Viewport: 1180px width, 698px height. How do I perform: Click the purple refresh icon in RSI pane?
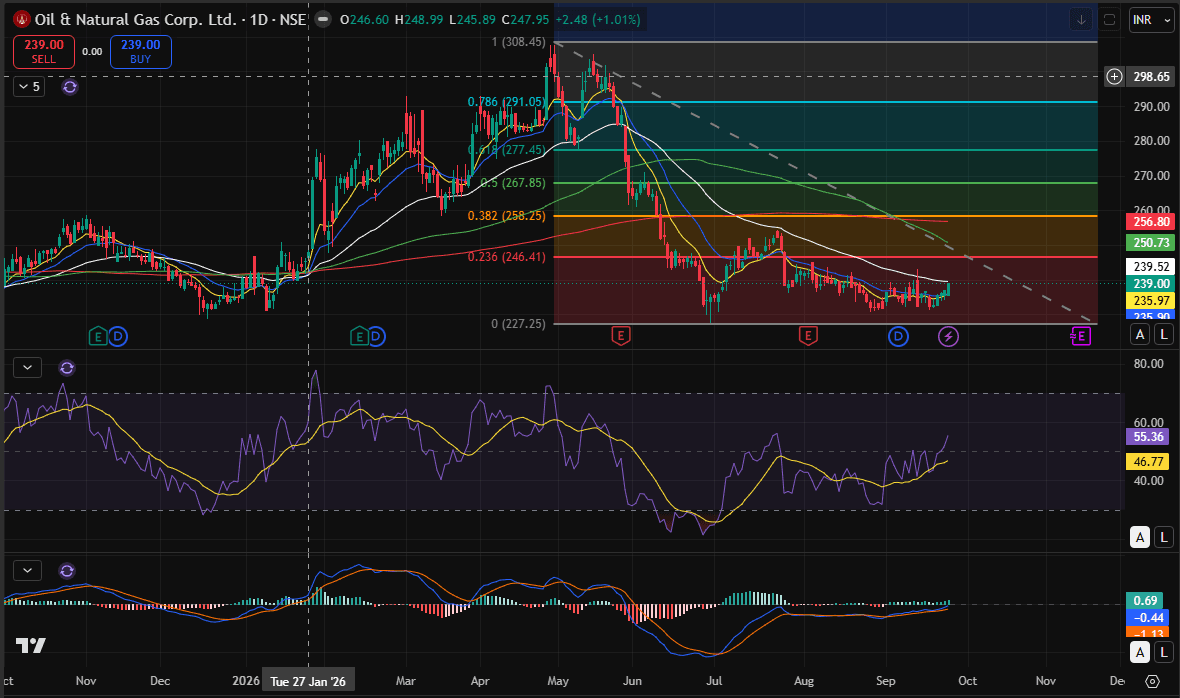pos(67,368)
